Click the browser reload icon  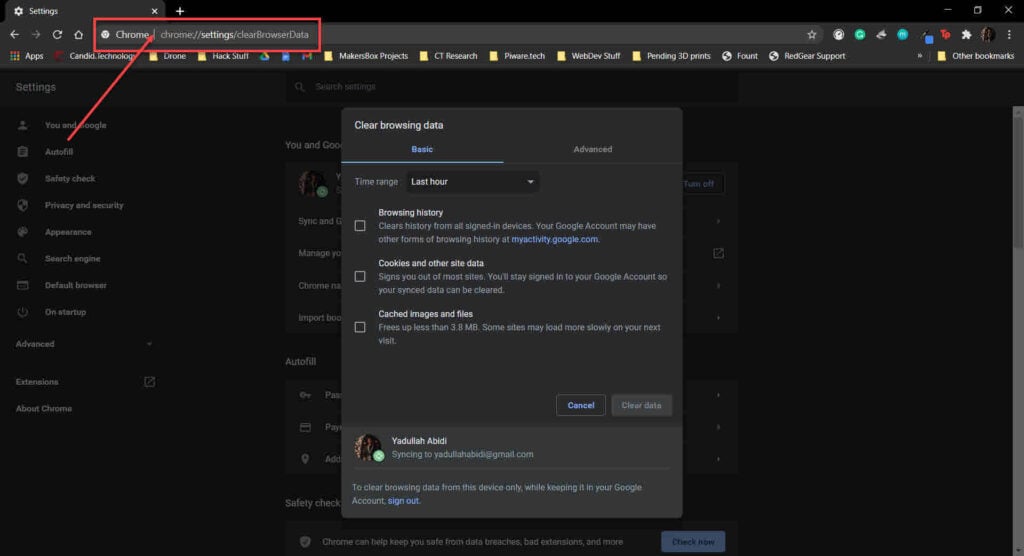[x=57, y=35]
